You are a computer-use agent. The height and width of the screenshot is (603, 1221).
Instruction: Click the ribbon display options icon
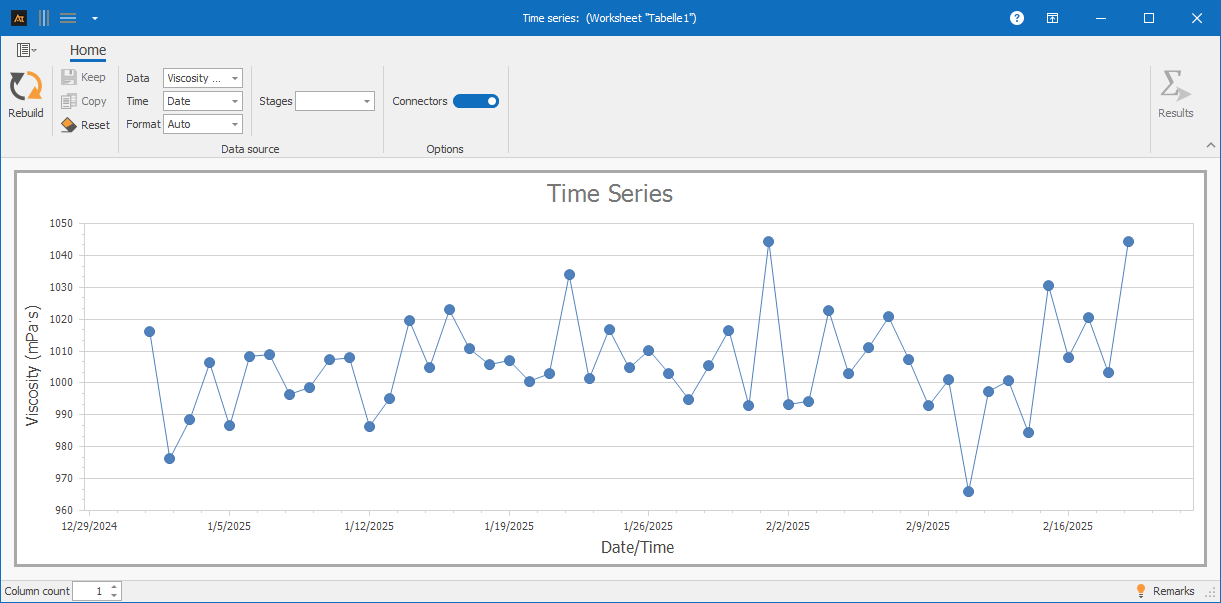tap(1053, 18)
